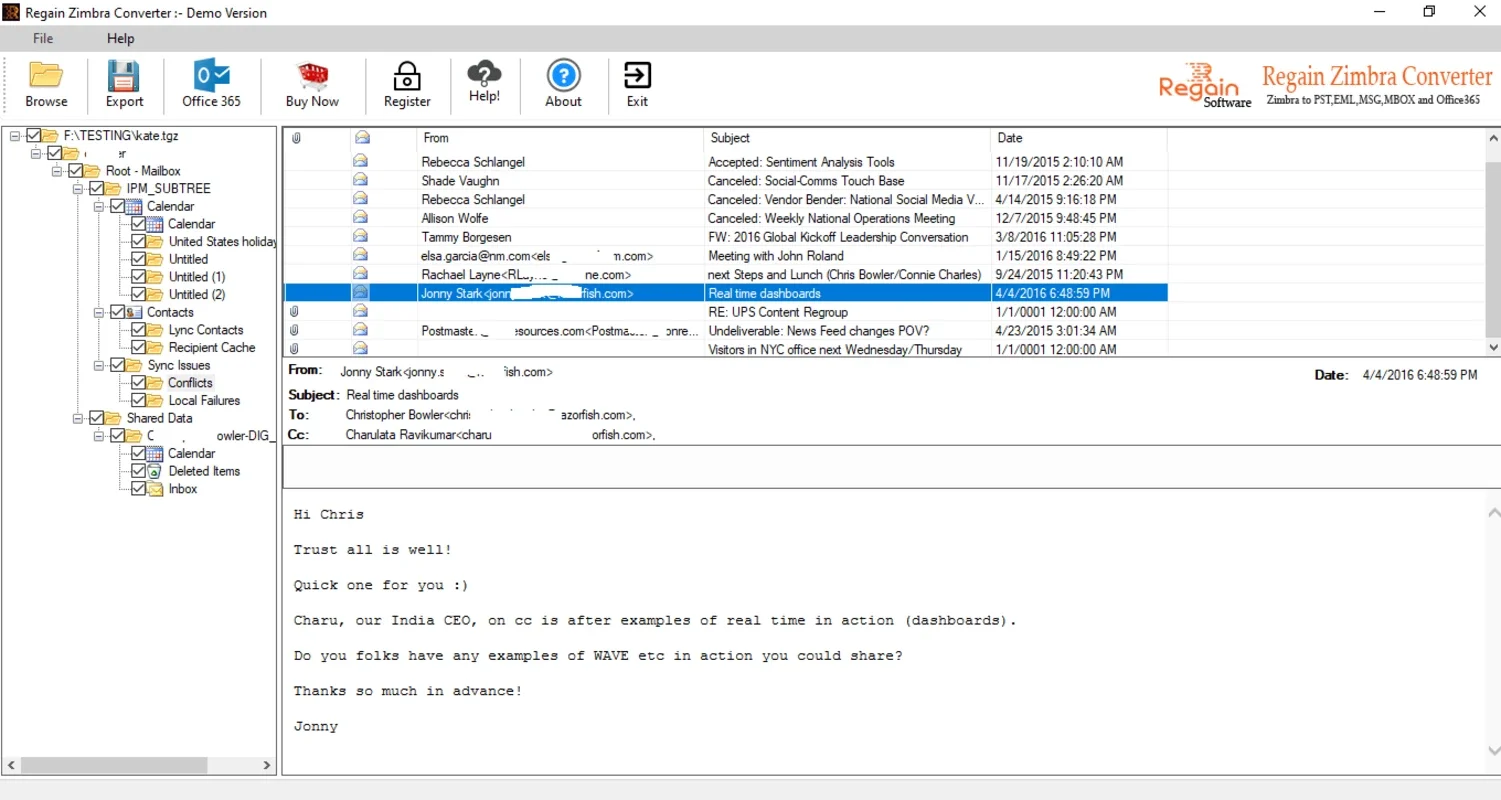1501x800 pixels.
Task: Uncheck the Deleted Items checkbox
Action: (x=139, y=471)
